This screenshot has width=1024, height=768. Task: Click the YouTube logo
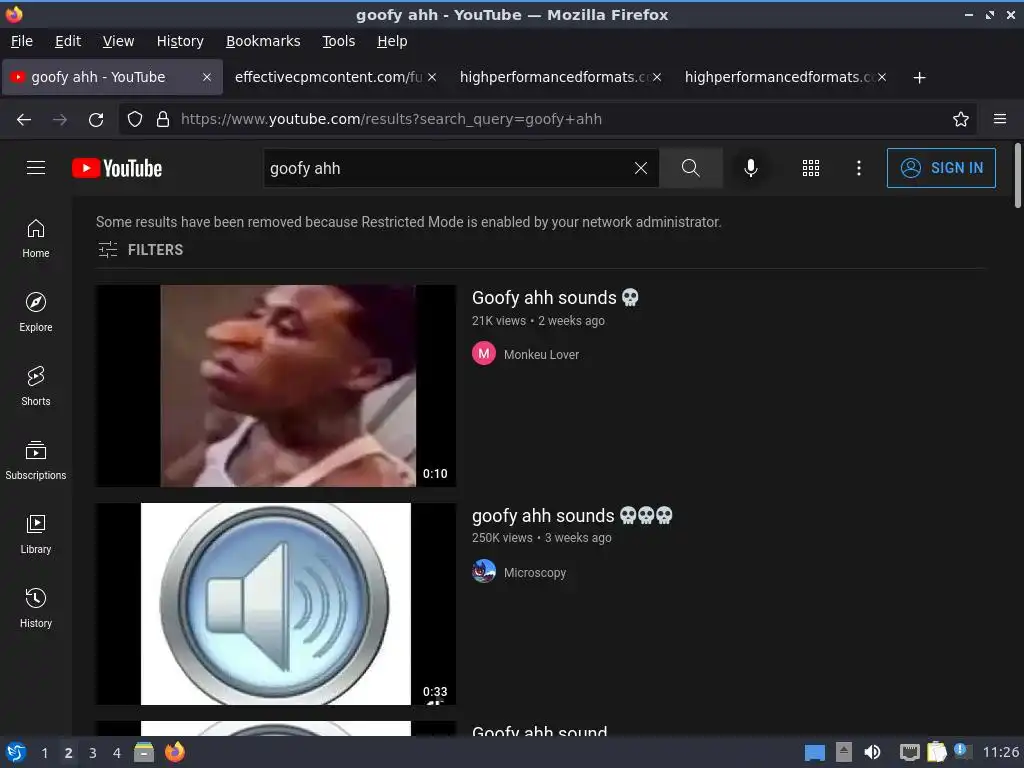117,168
